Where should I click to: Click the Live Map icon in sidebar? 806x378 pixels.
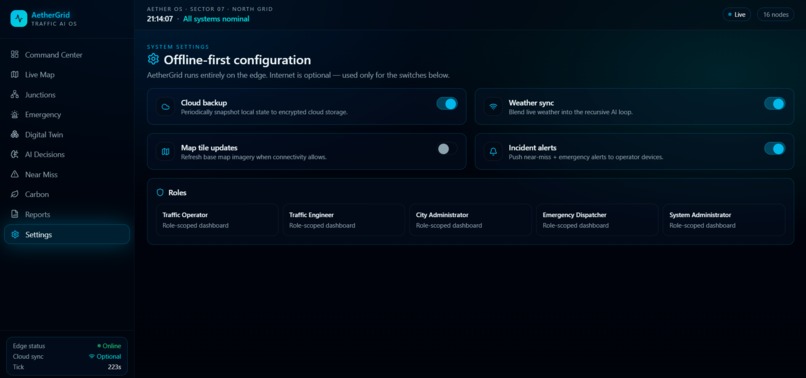pyautogui.click(x=15, y=75)
